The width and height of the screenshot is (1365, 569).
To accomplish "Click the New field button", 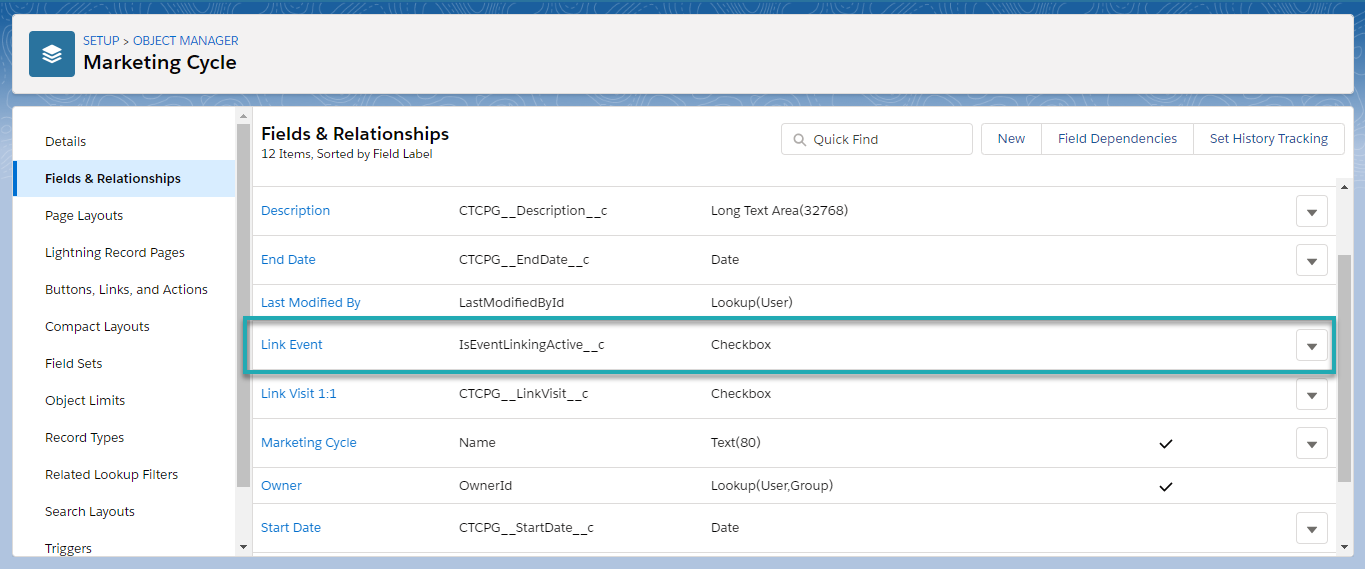I will (x=1011, y=139).
